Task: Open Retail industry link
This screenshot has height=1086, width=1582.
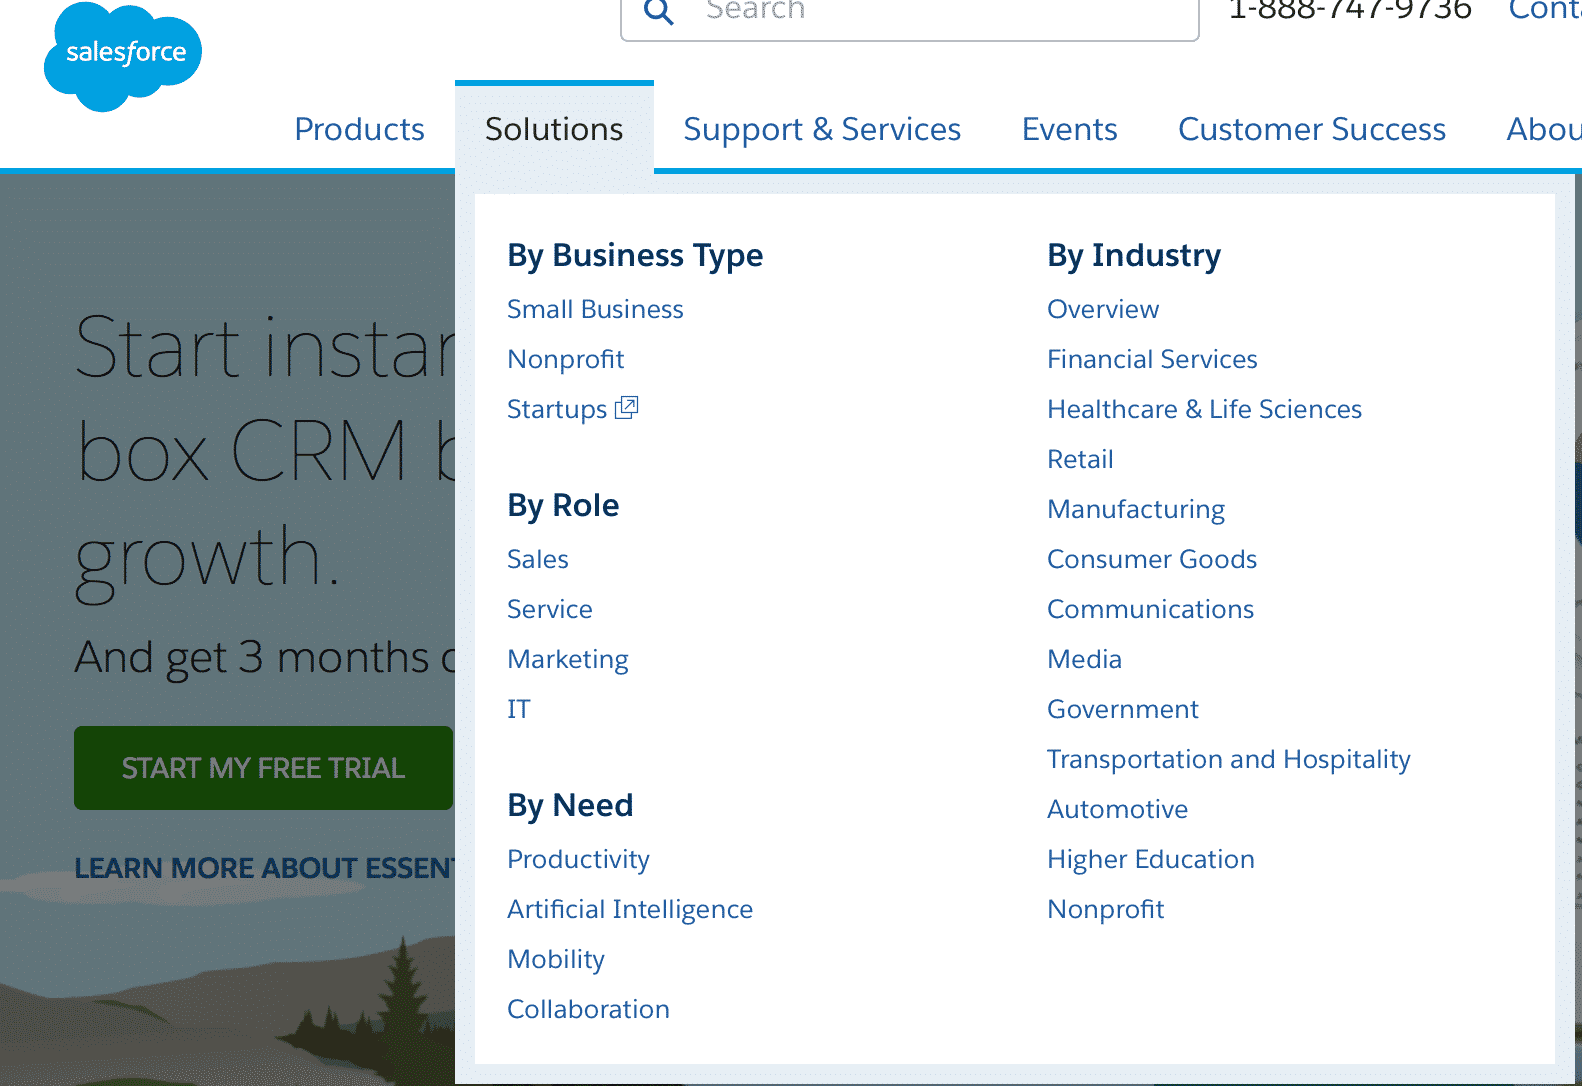Action: pos(1080,459)
